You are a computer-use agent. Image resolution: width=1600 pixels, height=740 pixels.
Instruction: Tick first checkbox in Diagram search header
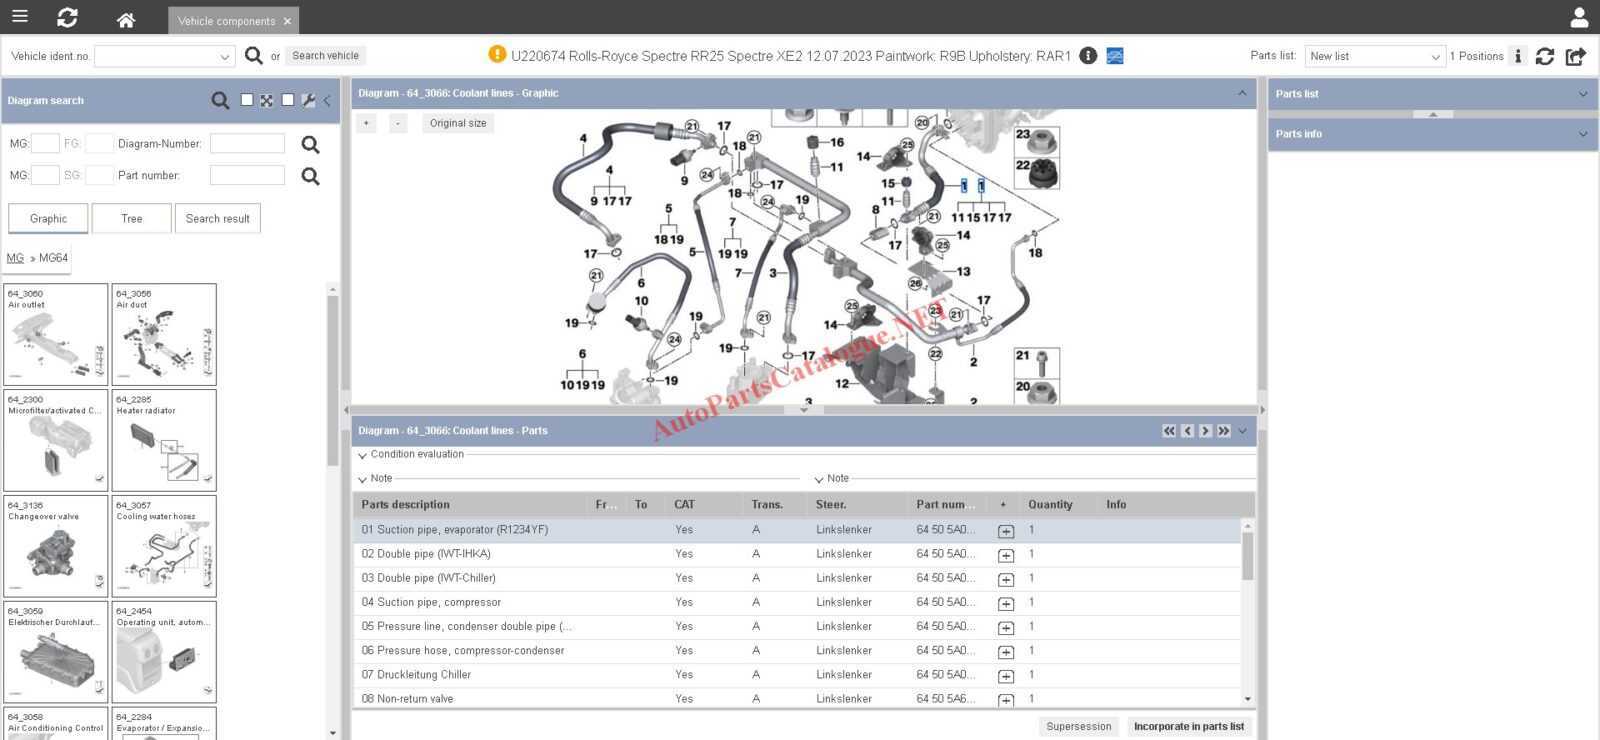[x=247, y=100]
